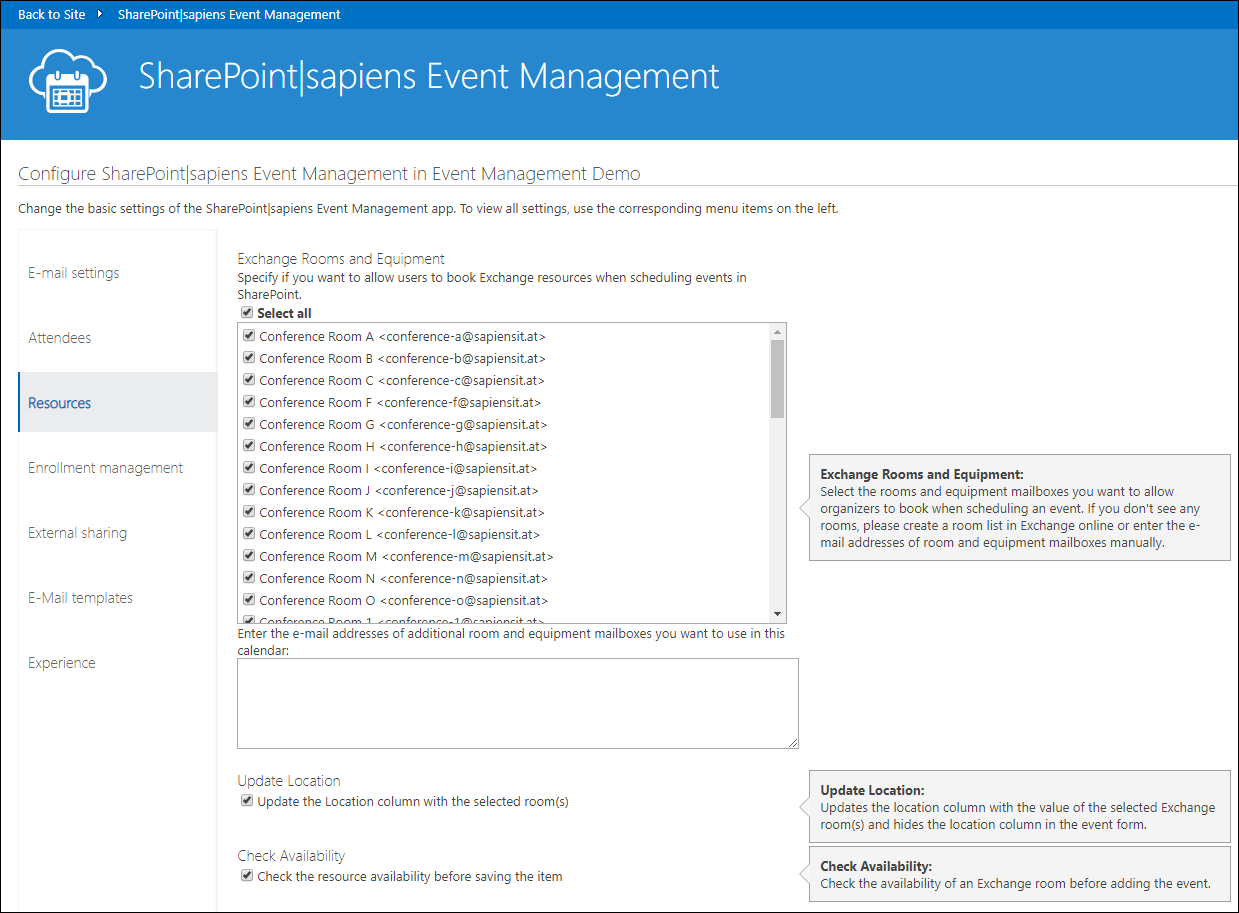The height and width of the screenshot is (913, 1239).
Task: Click the additional mailboxes e-mail text area
Action: point(517,703)
